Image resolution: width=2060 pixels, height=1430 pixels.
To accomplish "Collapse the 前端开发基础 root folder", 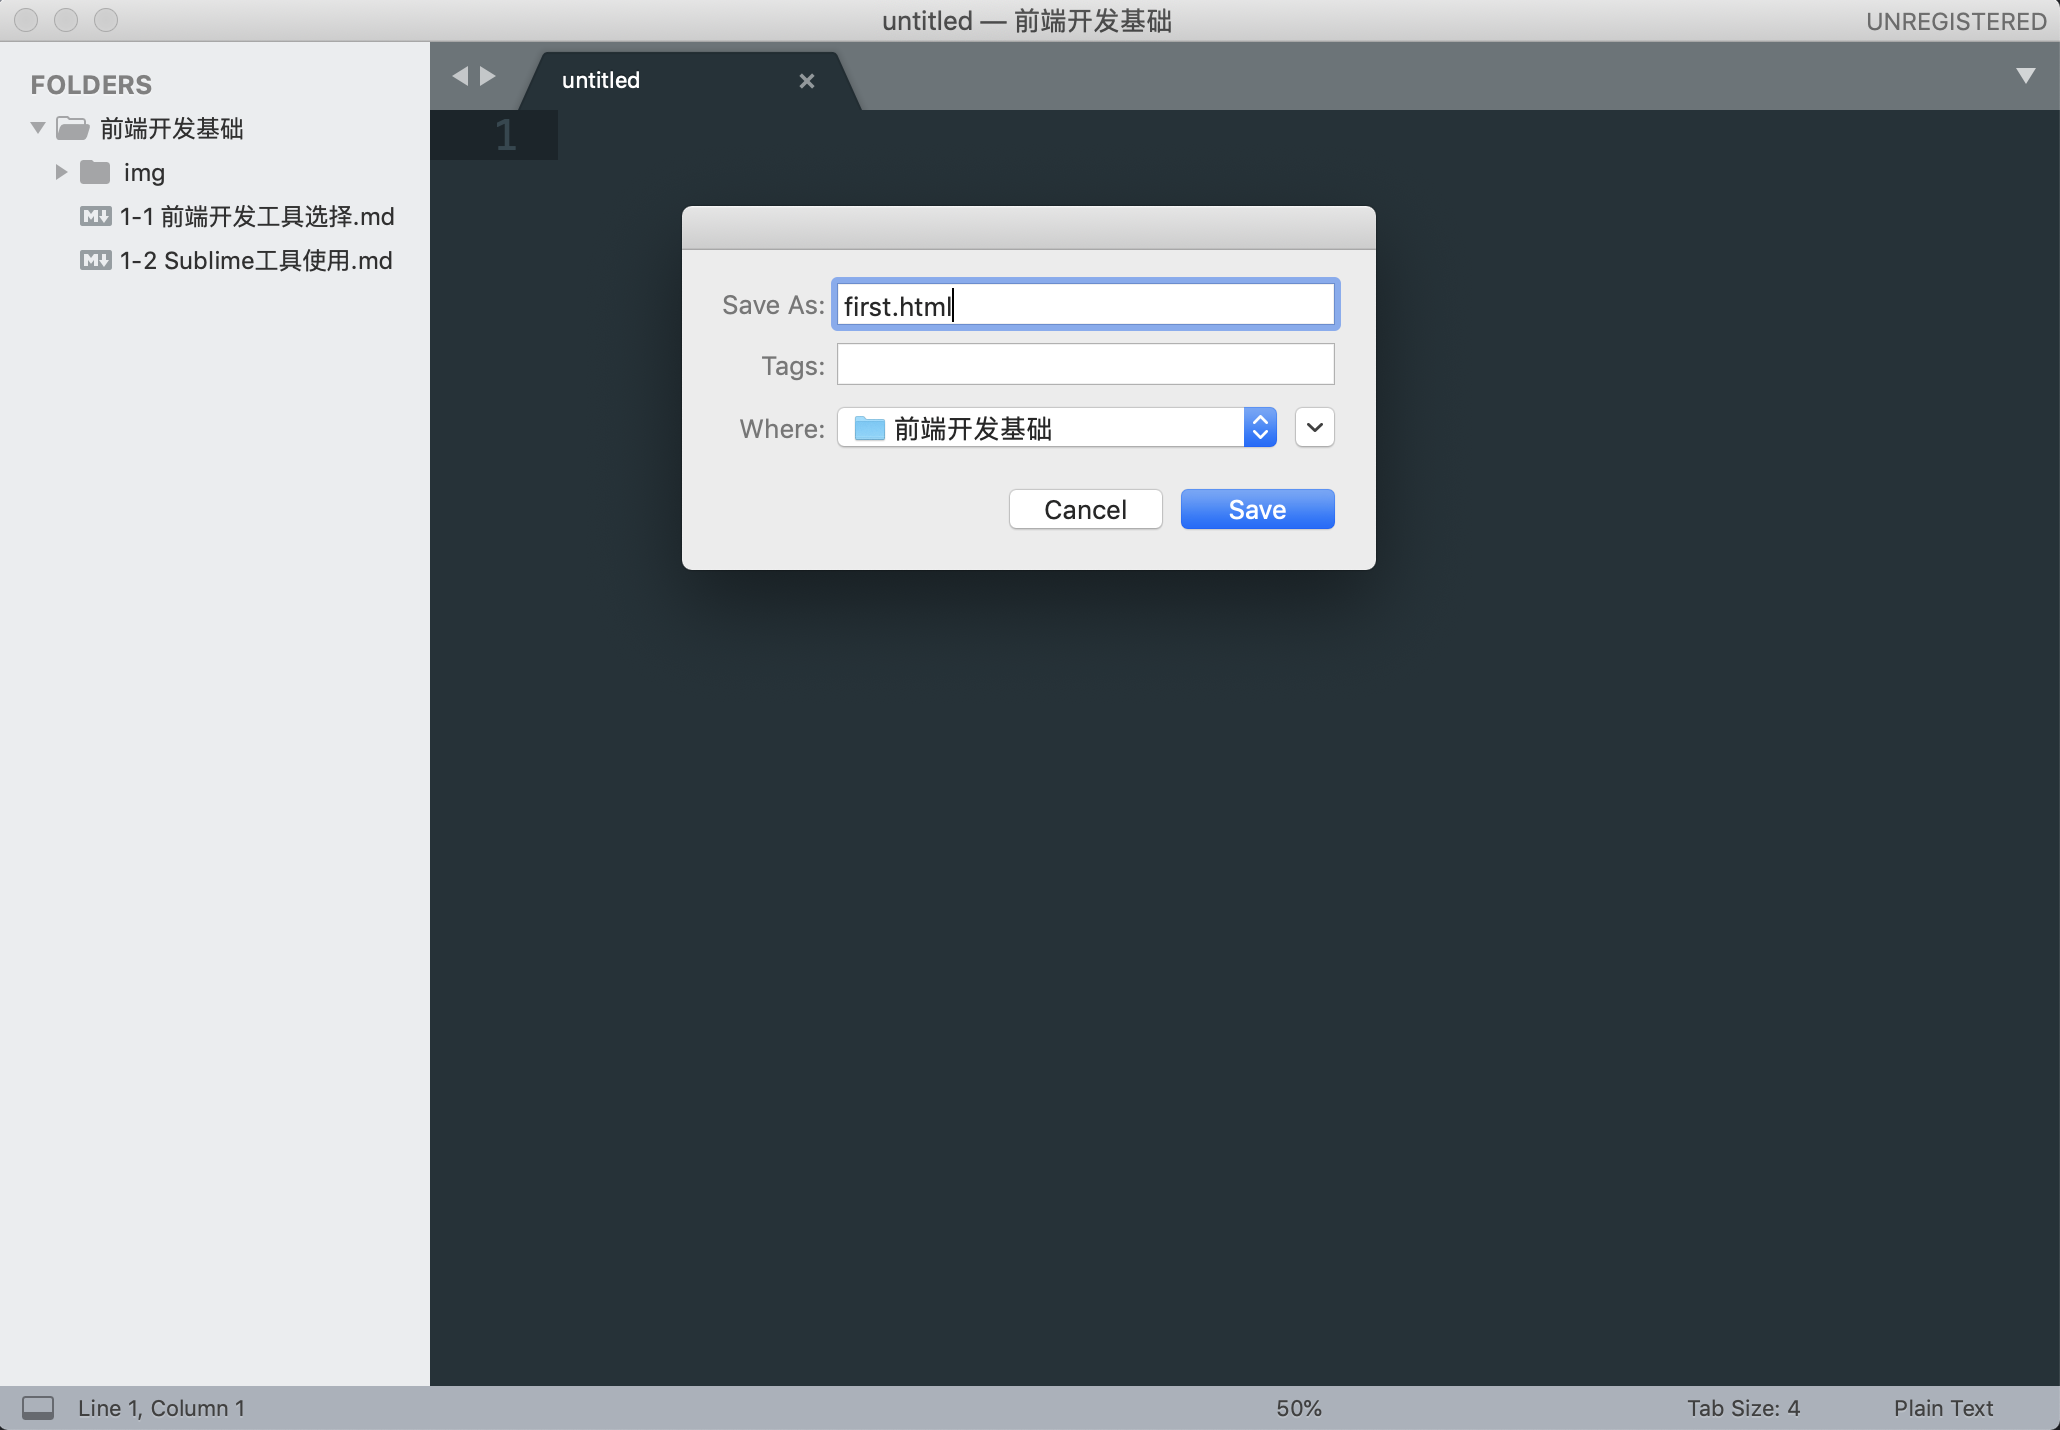I will [x=38, y=128].
